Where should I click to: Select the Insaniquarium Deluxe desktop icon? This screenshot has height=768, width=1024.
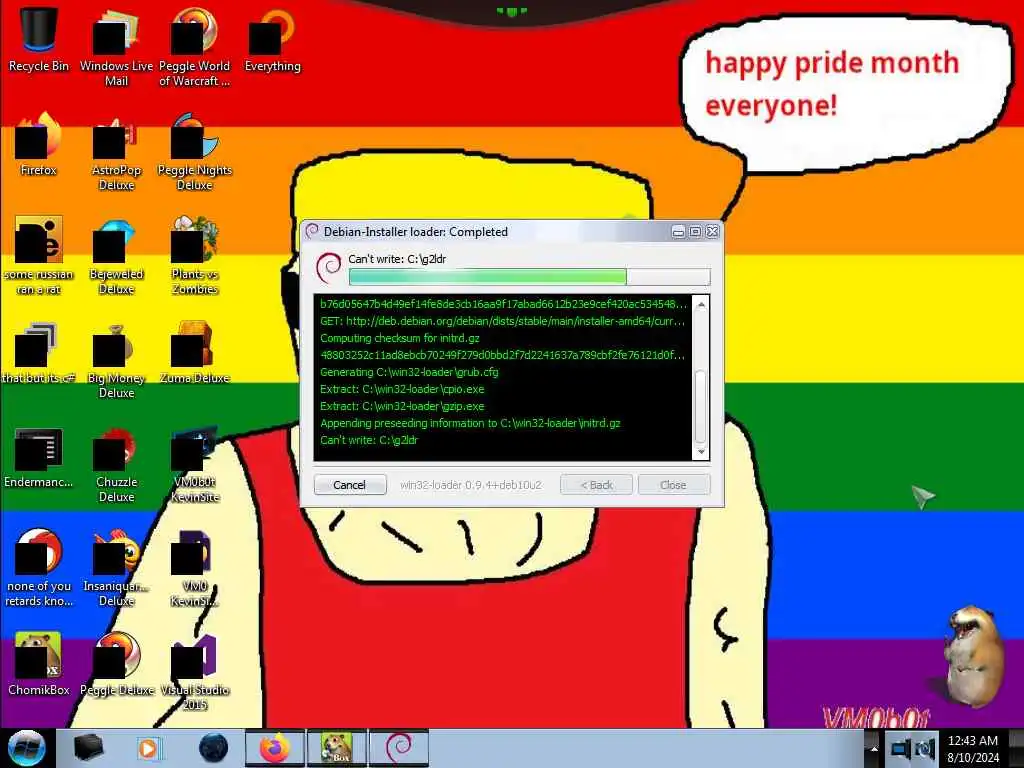tap(116, 568)
